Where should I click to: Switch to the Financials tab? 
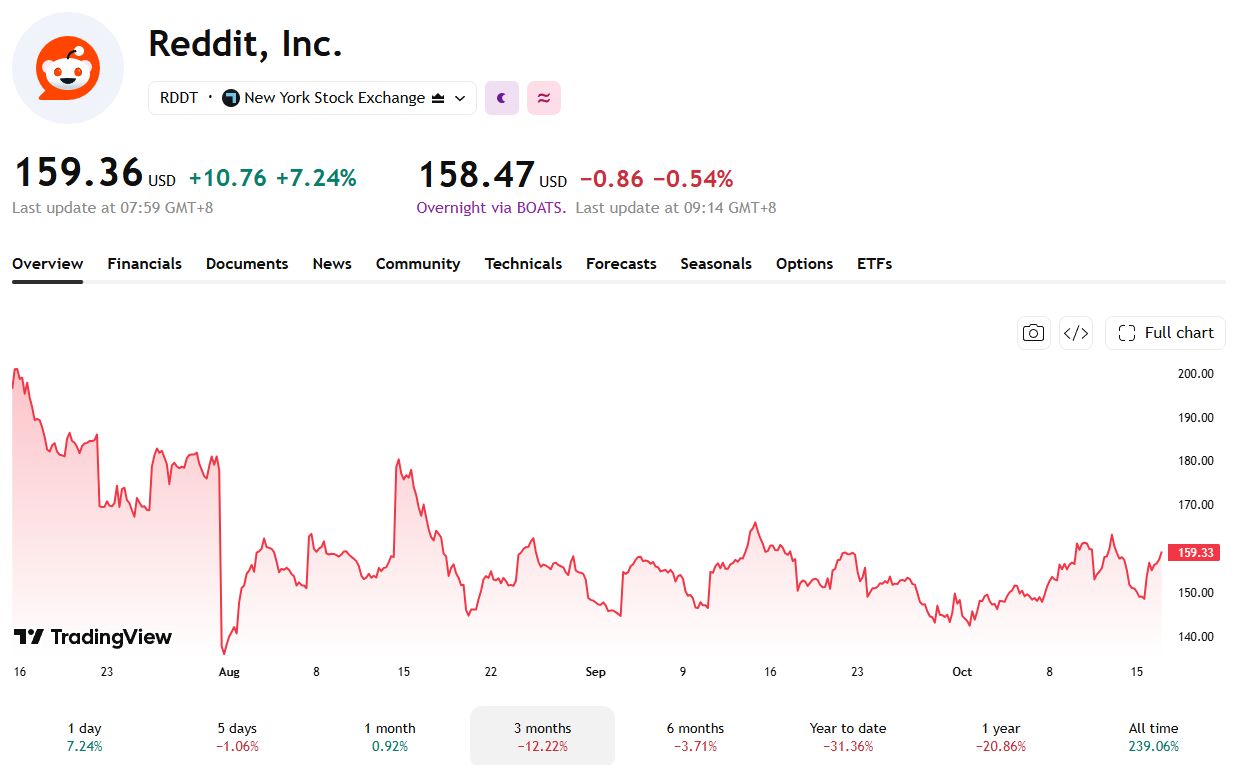(145, 264)
